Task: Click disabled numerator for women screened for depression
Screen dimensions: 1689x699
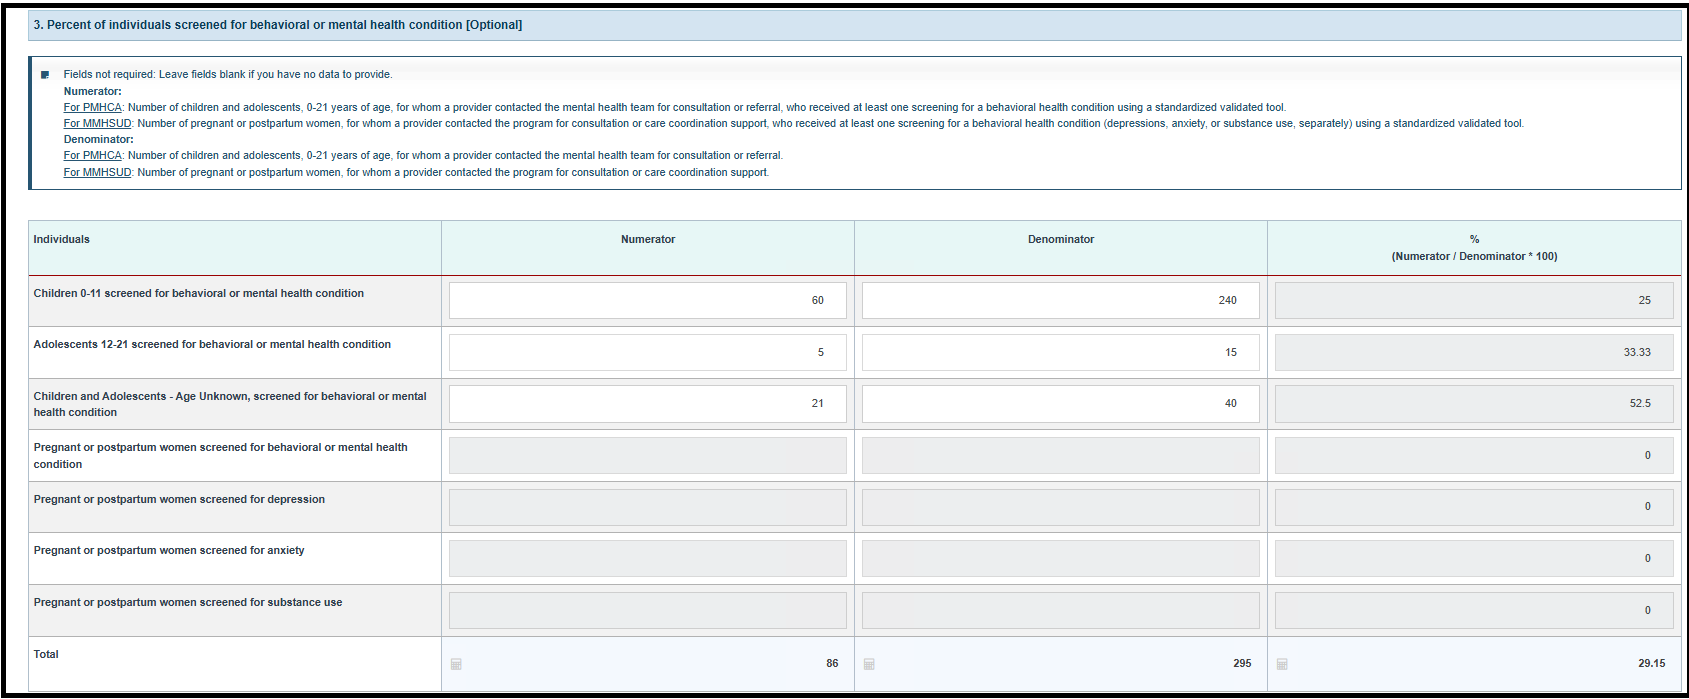Action: 648,507
